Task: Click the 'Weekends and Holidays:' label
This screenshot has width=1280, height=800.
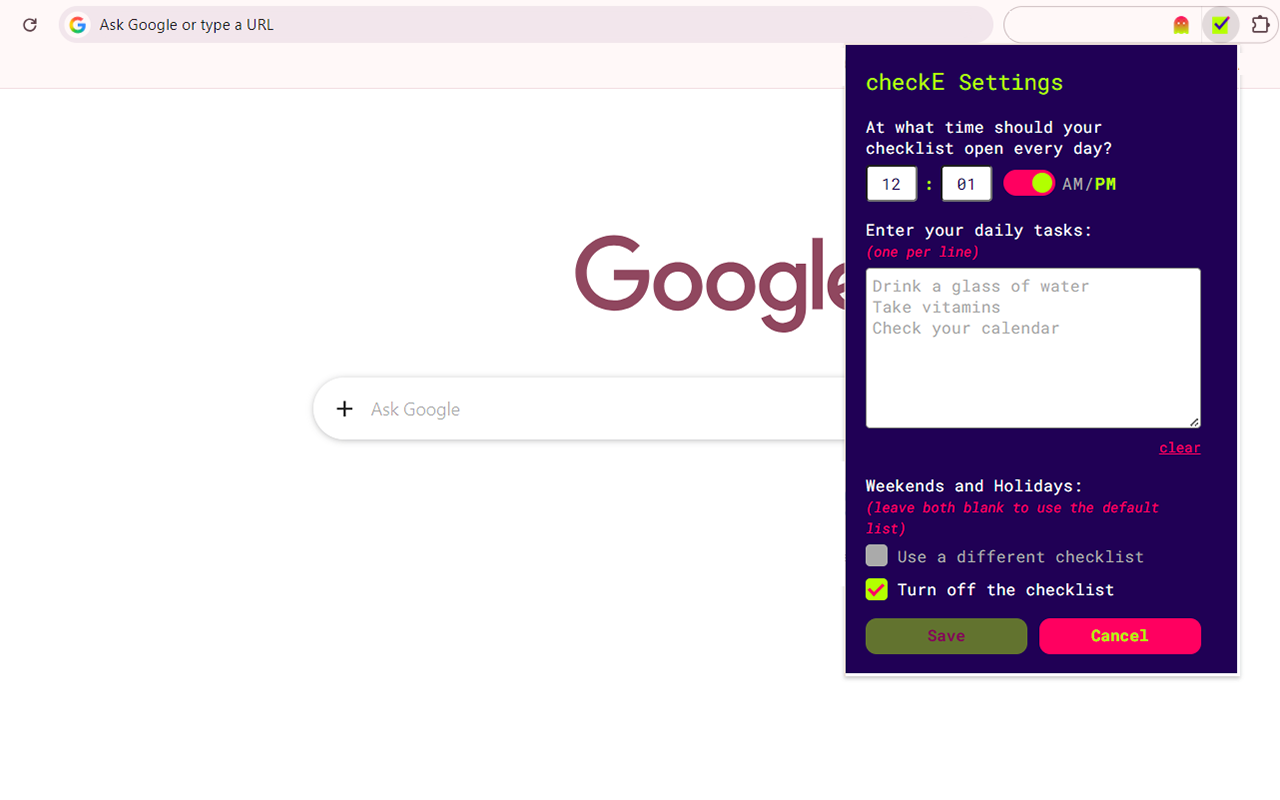Action: pyautogui.click(x=974, y=486)
